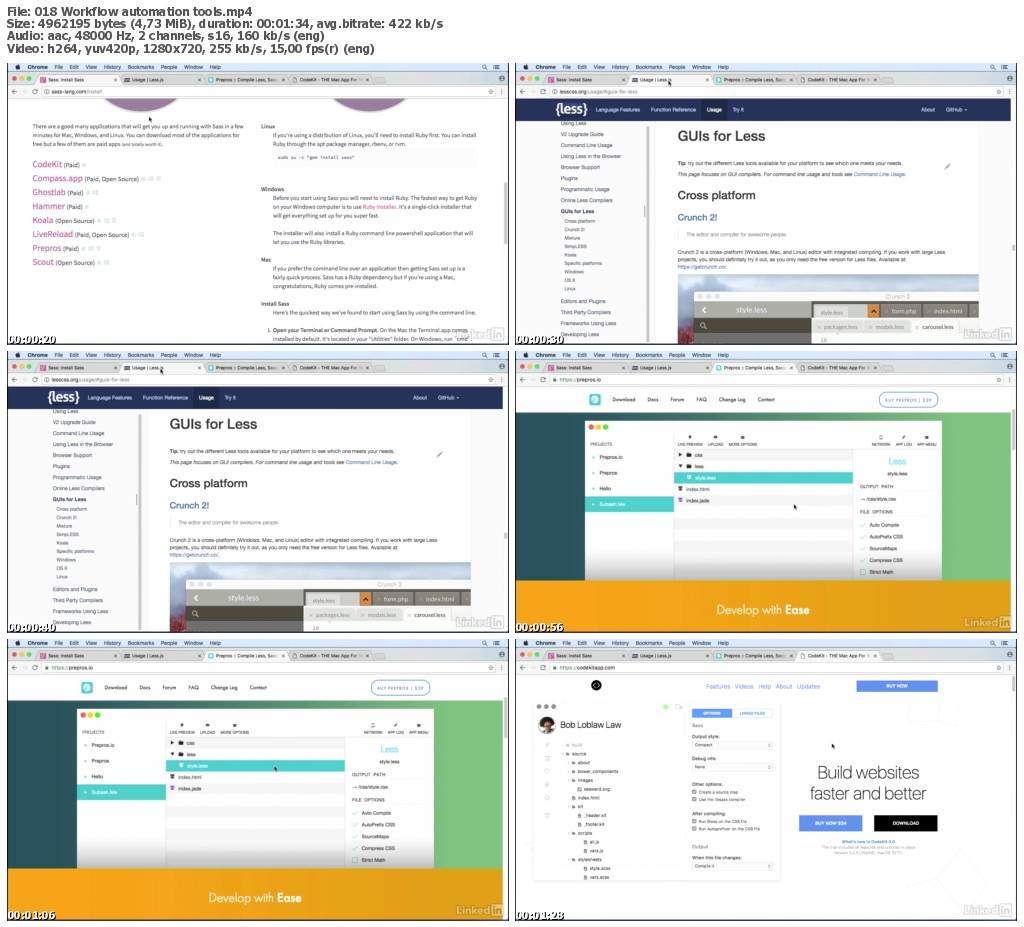Open the Debug info 'None' dropdown

[732, 767]
